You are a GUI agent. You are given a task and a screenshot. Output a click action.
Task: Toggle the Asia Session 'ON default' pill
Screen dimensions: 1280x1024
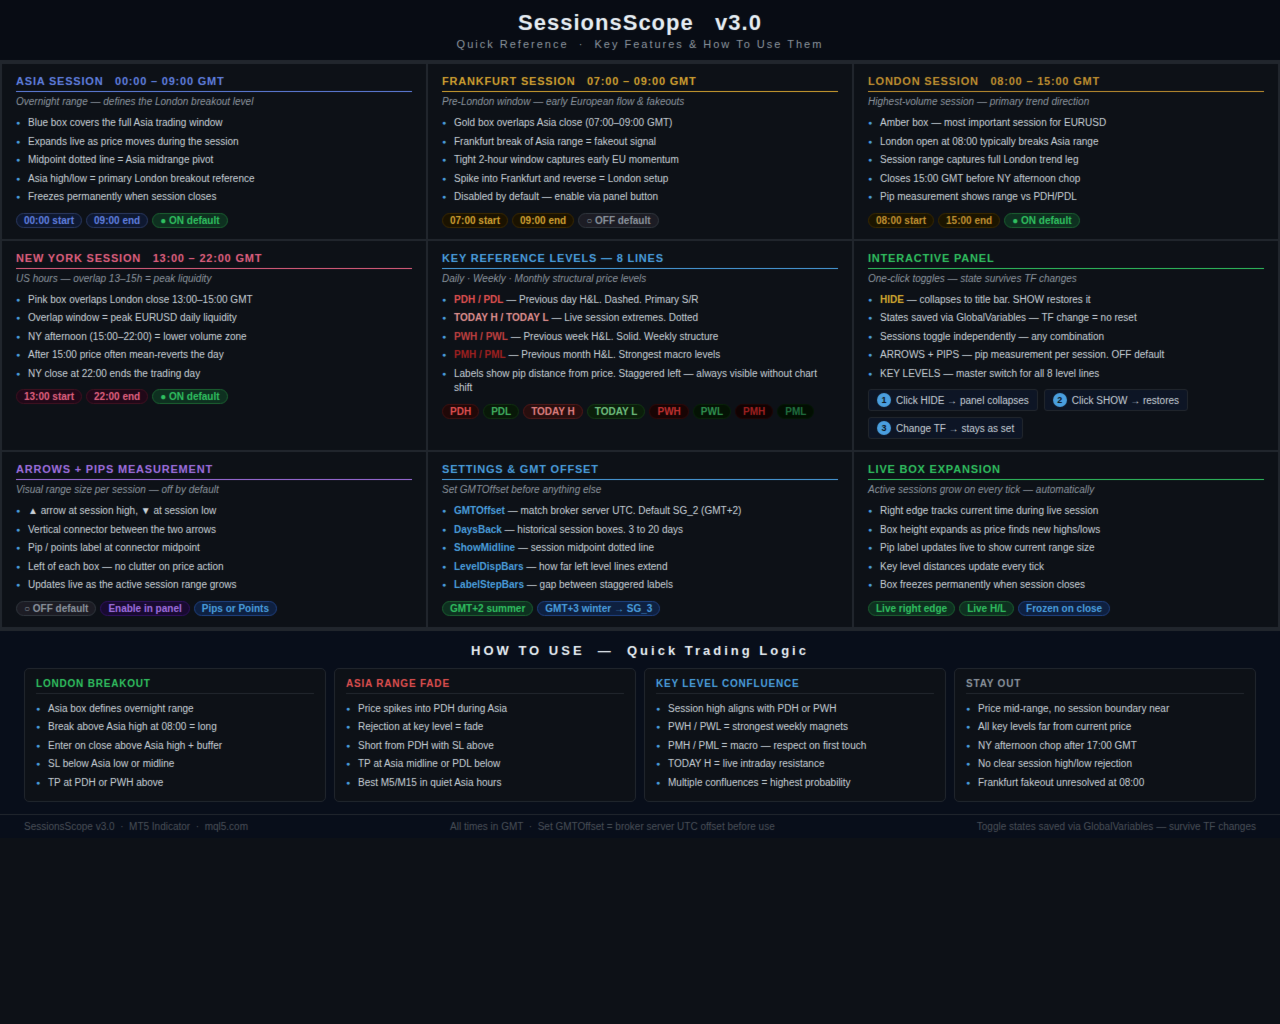[190, 220]
